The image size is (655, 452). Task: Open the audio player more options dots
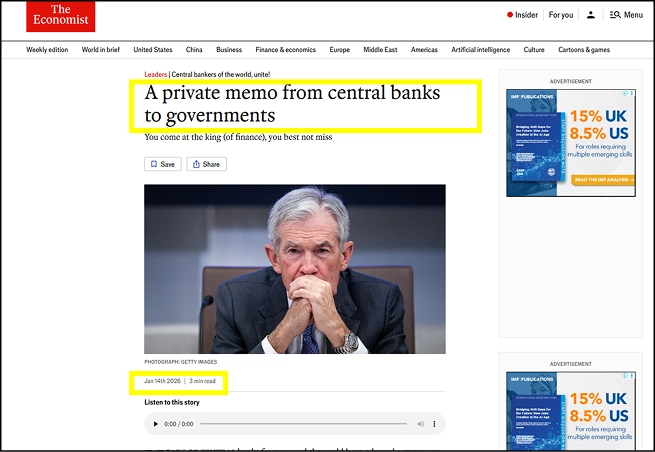tap(434, 424)
